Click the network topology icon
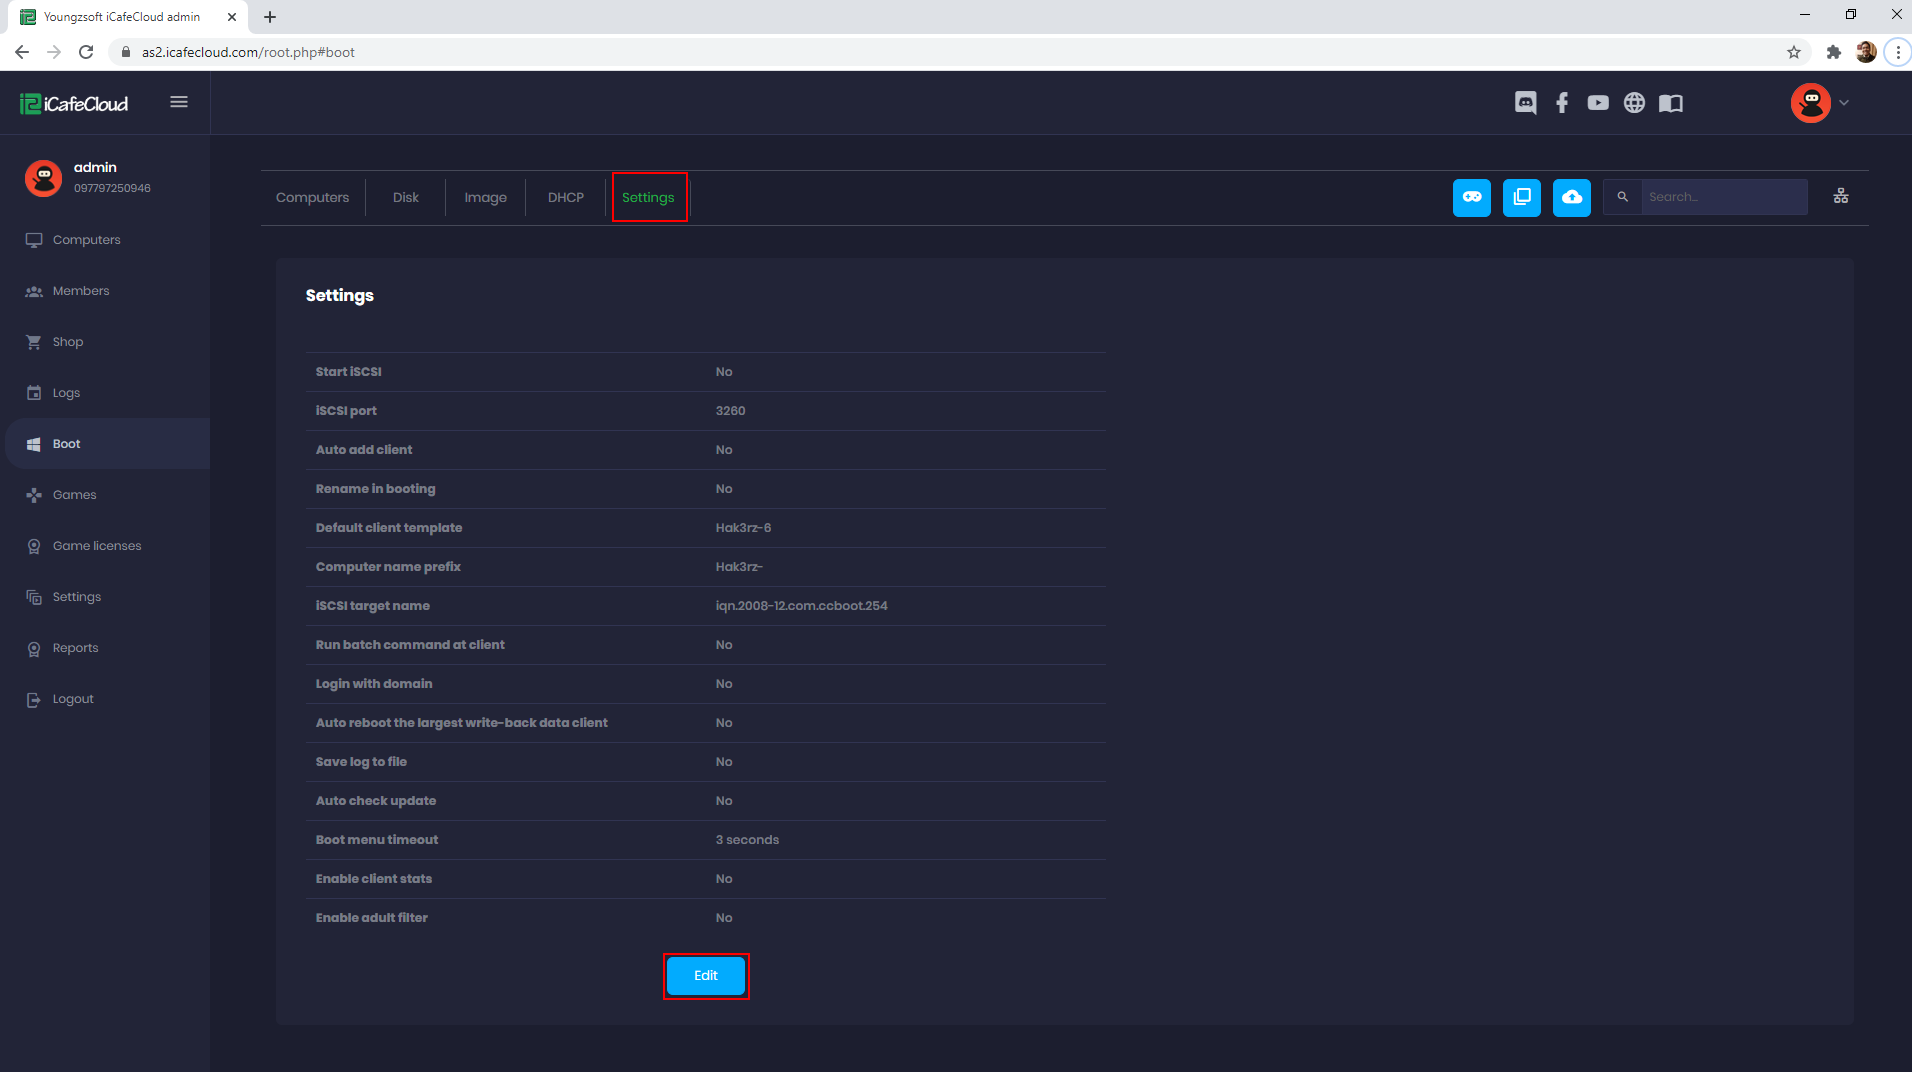The width and height of the screenshot is (1912, 1072). [1841, 197]
